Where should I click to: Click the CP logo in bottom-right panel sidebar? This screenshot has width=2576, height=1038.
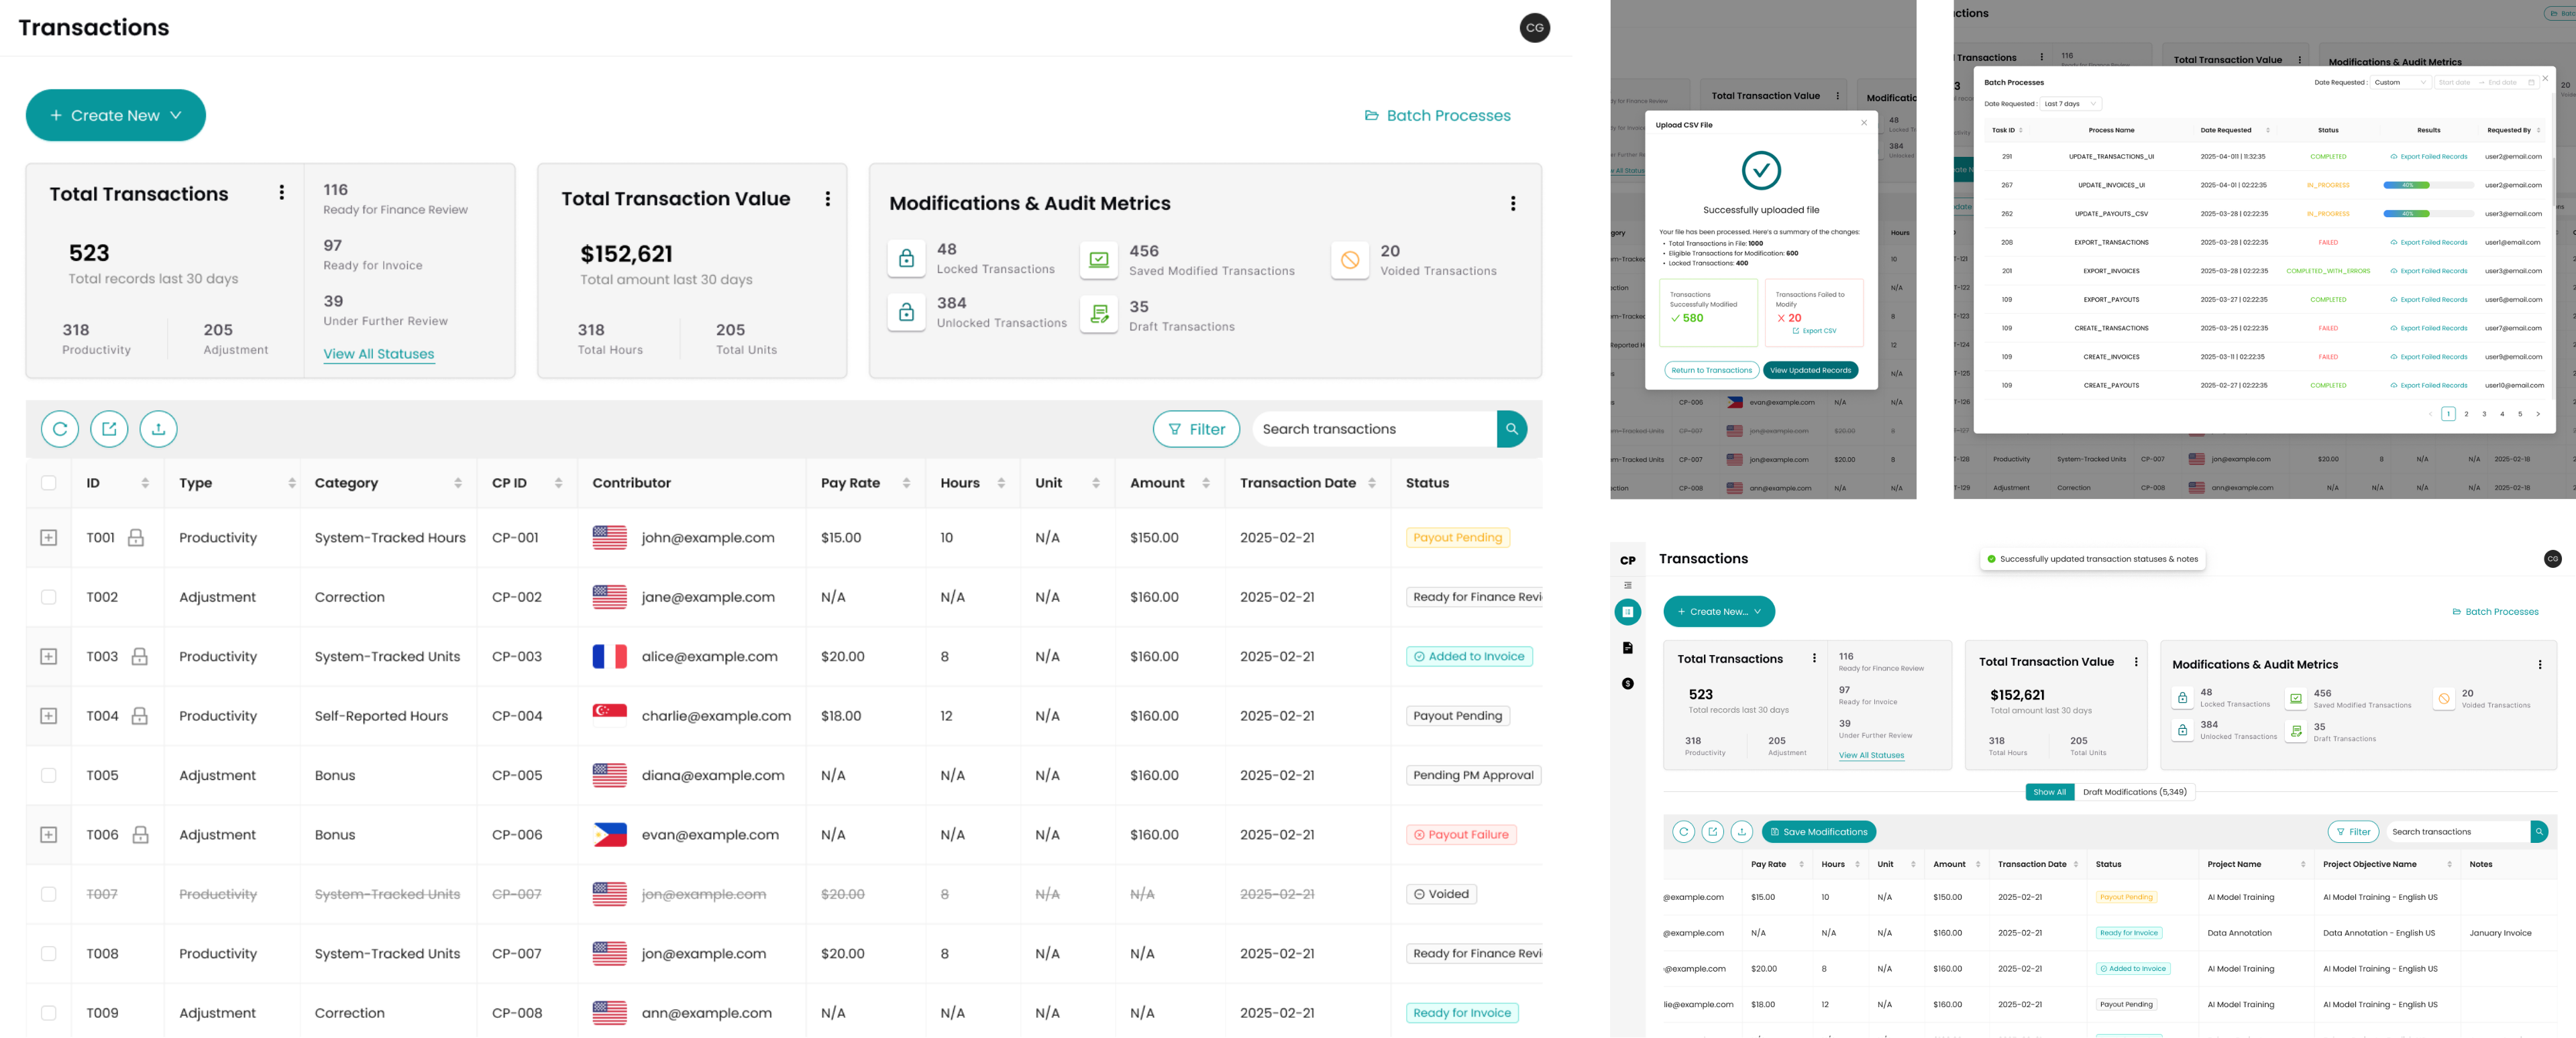coord(1628,560)
